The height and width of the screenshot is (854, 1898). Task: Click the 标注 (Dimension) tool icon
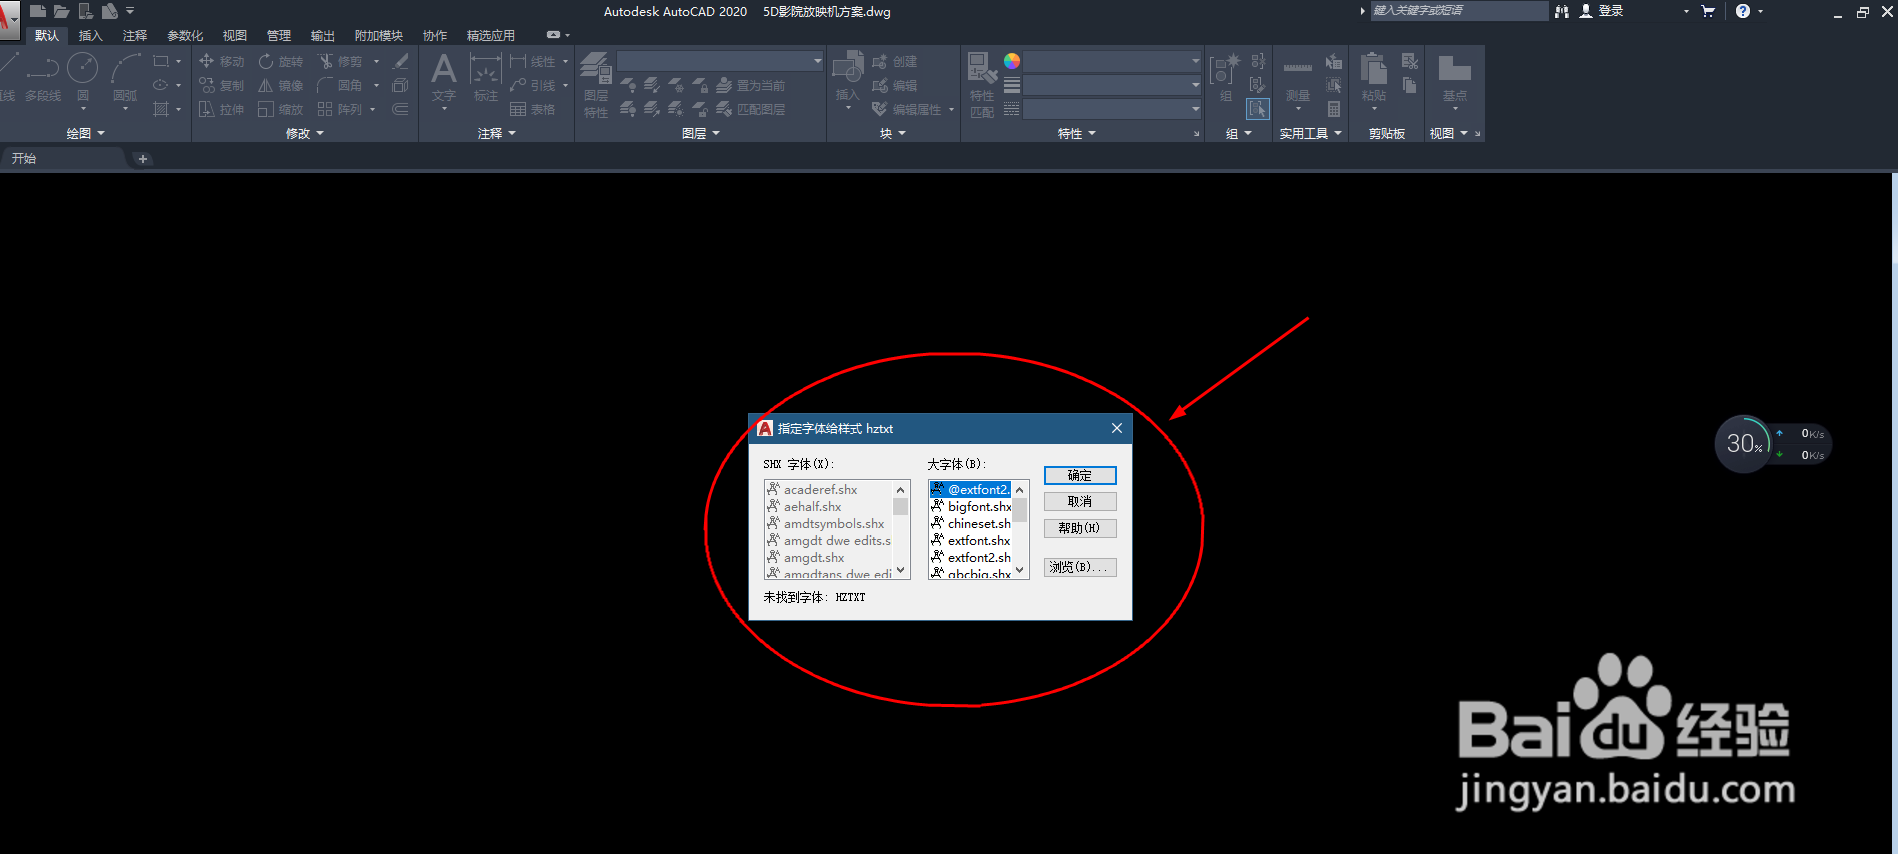coord(486,78)
